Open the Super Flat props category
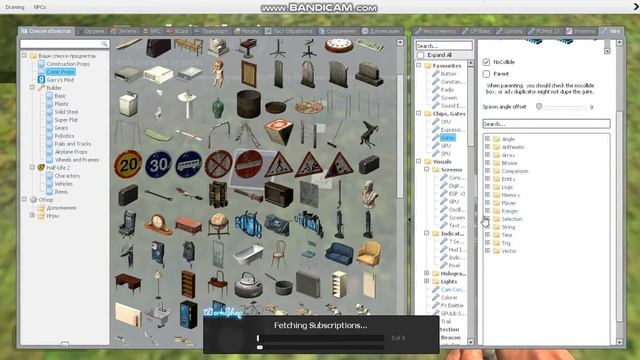The image size is (640, 360). pyautogui.click(x=66, y=120)
